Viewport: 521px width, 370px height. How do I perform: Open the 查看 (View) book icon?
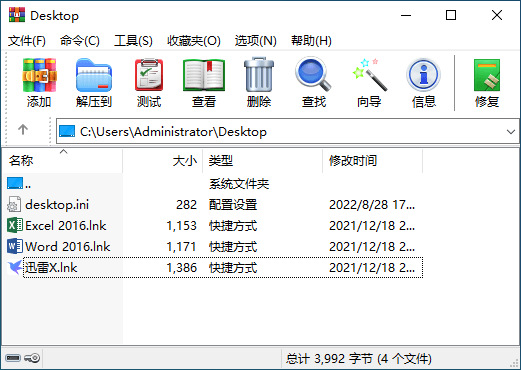[x=204, y=75]
